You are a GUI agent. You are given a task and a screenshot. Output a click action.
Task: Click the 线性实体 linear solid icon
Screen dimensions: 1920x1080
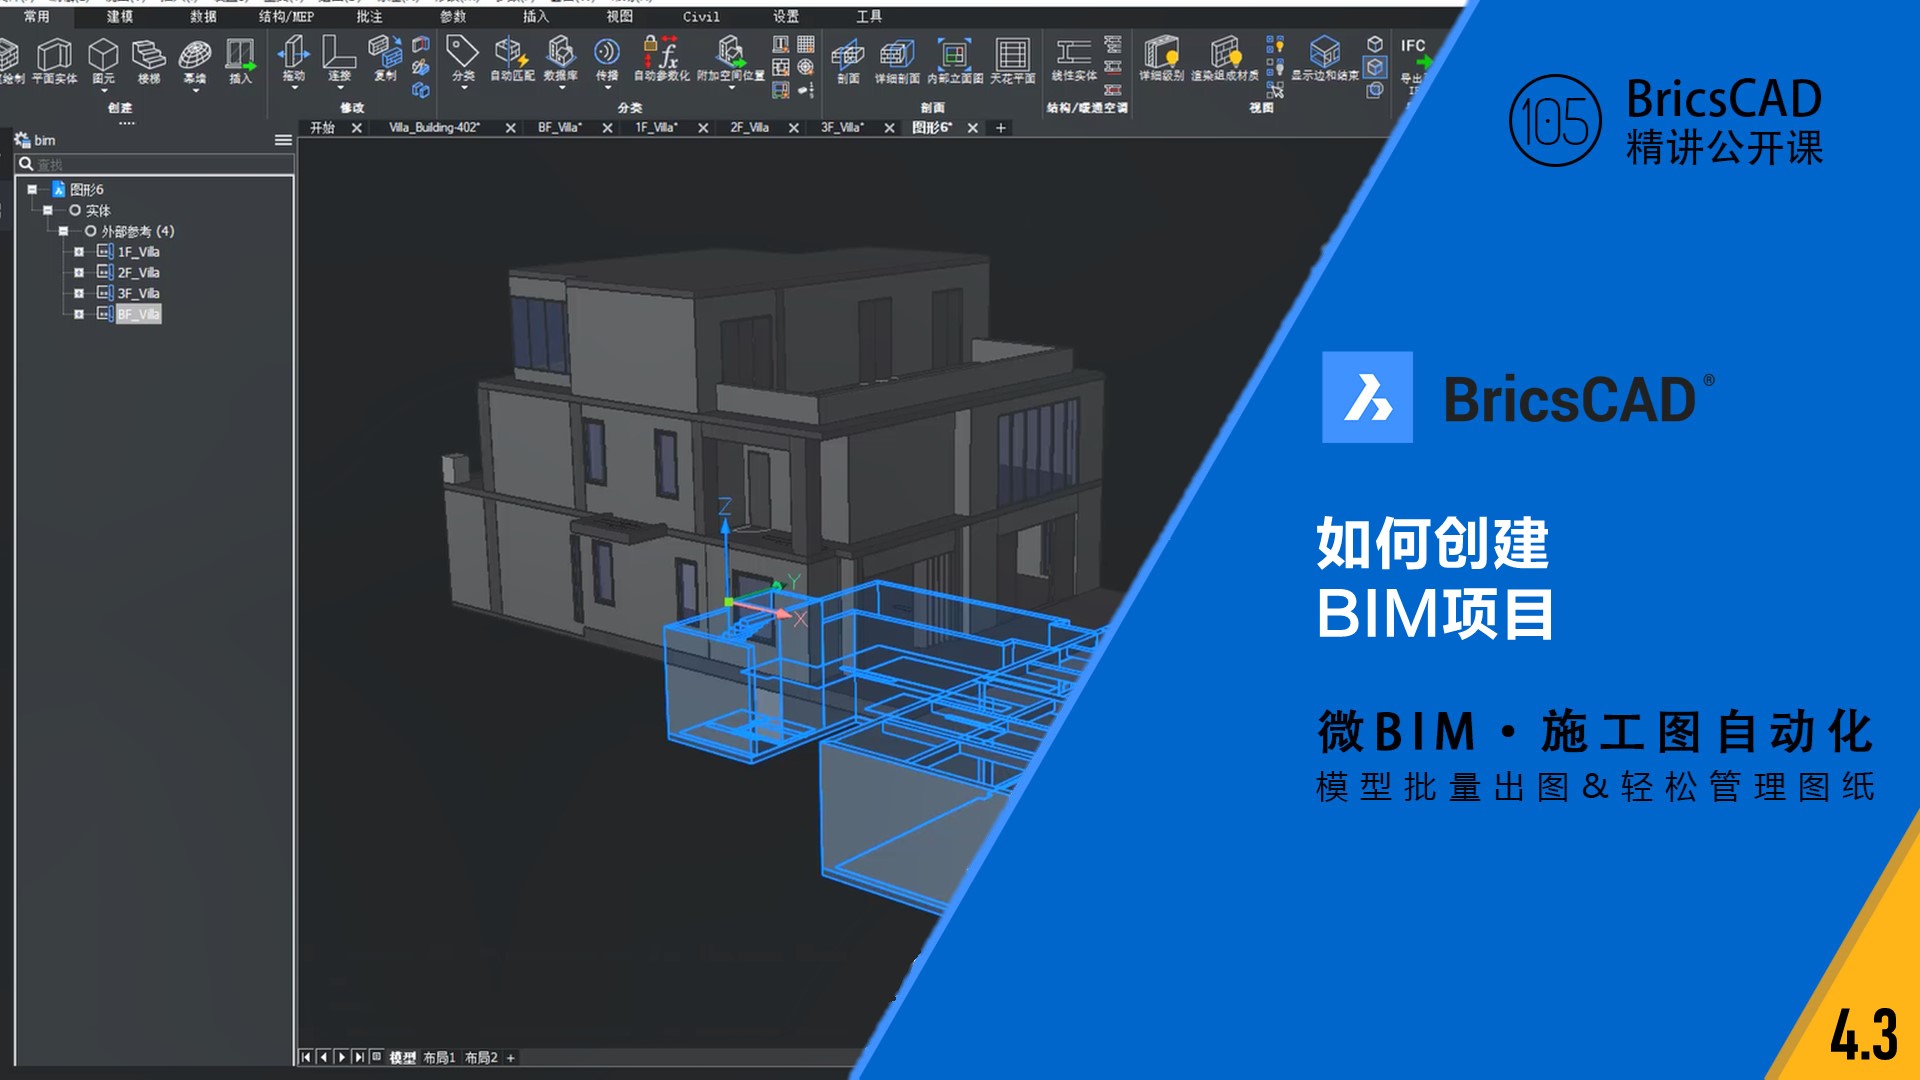pyautogui.click(x=1073, y=54)
